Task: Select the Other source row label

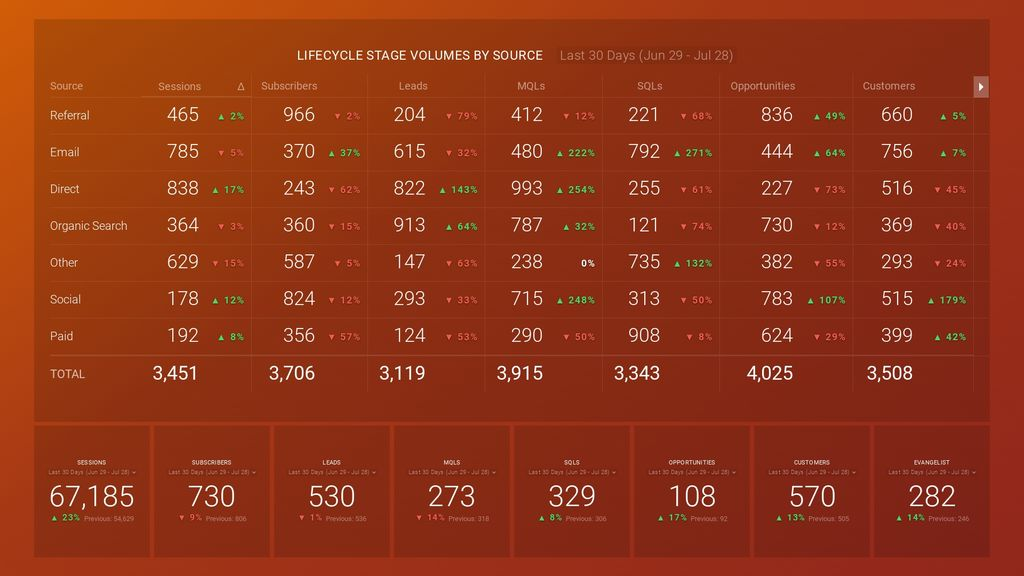Action: pyautogui.click(x=63, y=263)
